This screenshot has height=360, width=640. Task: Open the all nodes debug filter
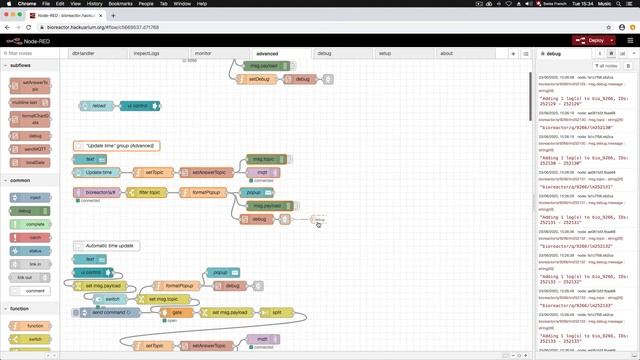[x=606, y=66]
